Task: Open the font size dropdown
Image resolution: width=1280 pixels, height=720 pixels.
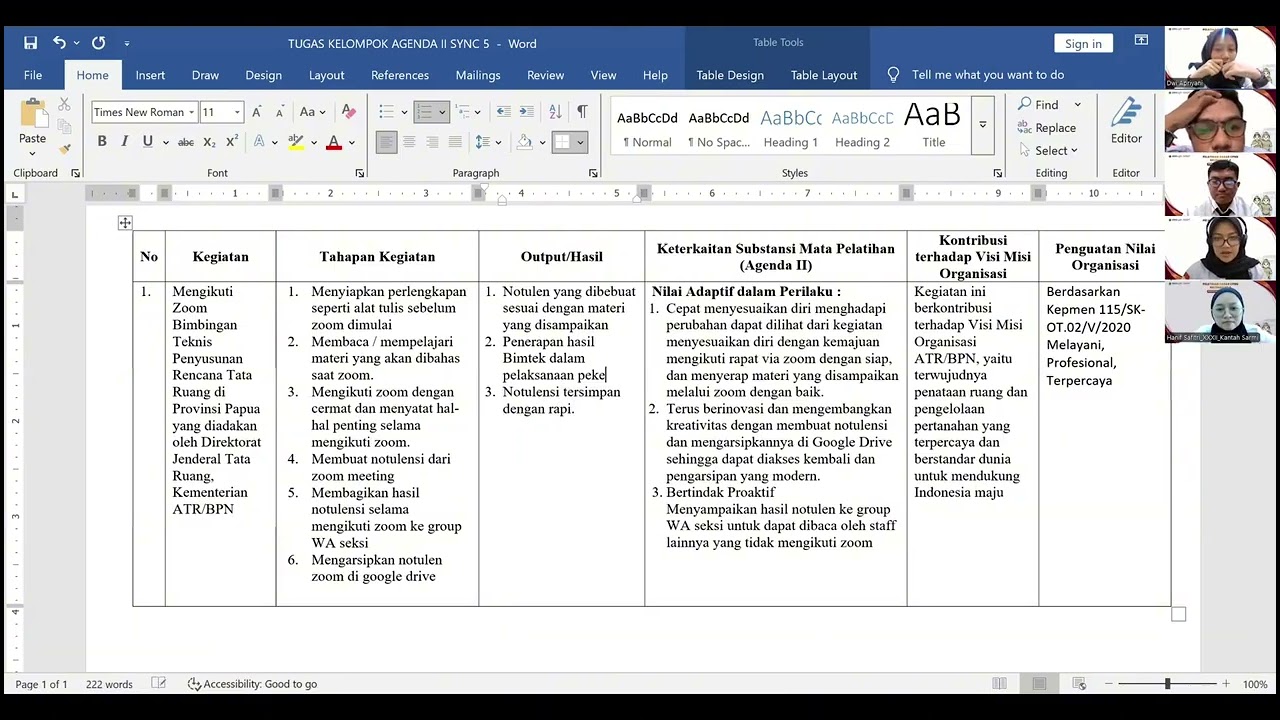Action: click(x=237, y=113)
